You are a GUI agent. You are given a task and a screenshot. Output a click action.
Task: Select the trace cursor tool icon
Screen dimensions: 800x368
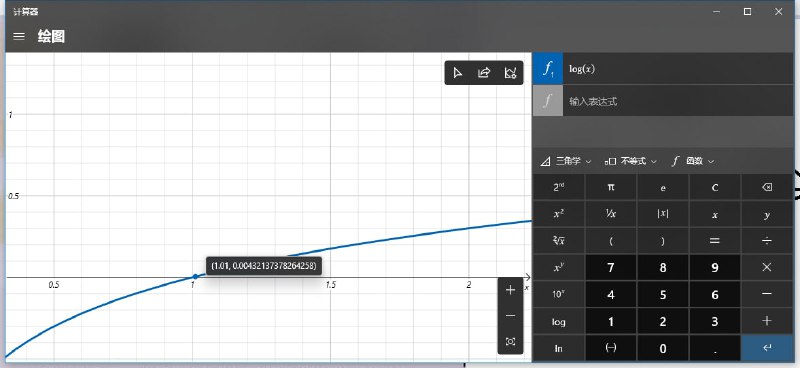(x=458, y=73)
